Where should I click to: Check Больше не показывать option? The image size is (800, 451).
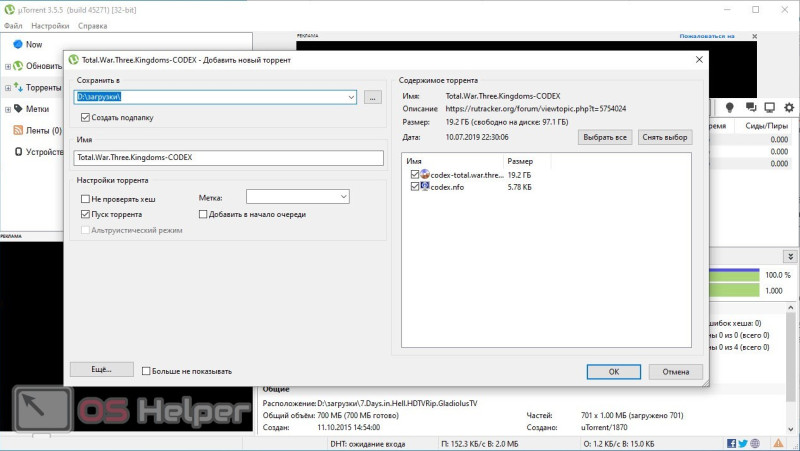146,371
